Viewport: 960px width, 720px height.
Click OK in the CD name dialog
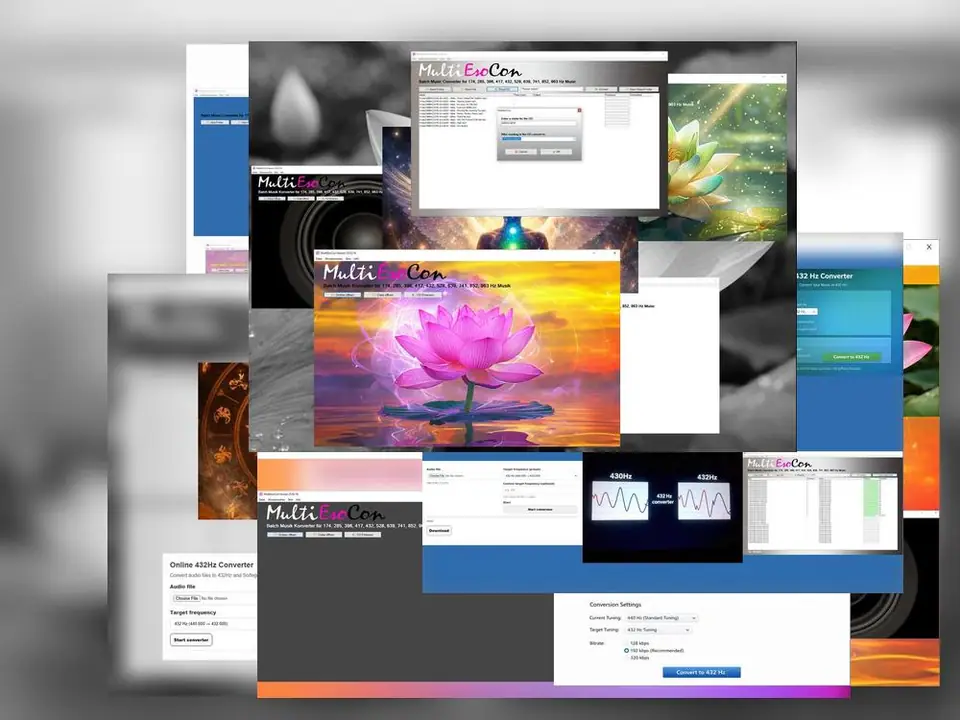(556, 151)
